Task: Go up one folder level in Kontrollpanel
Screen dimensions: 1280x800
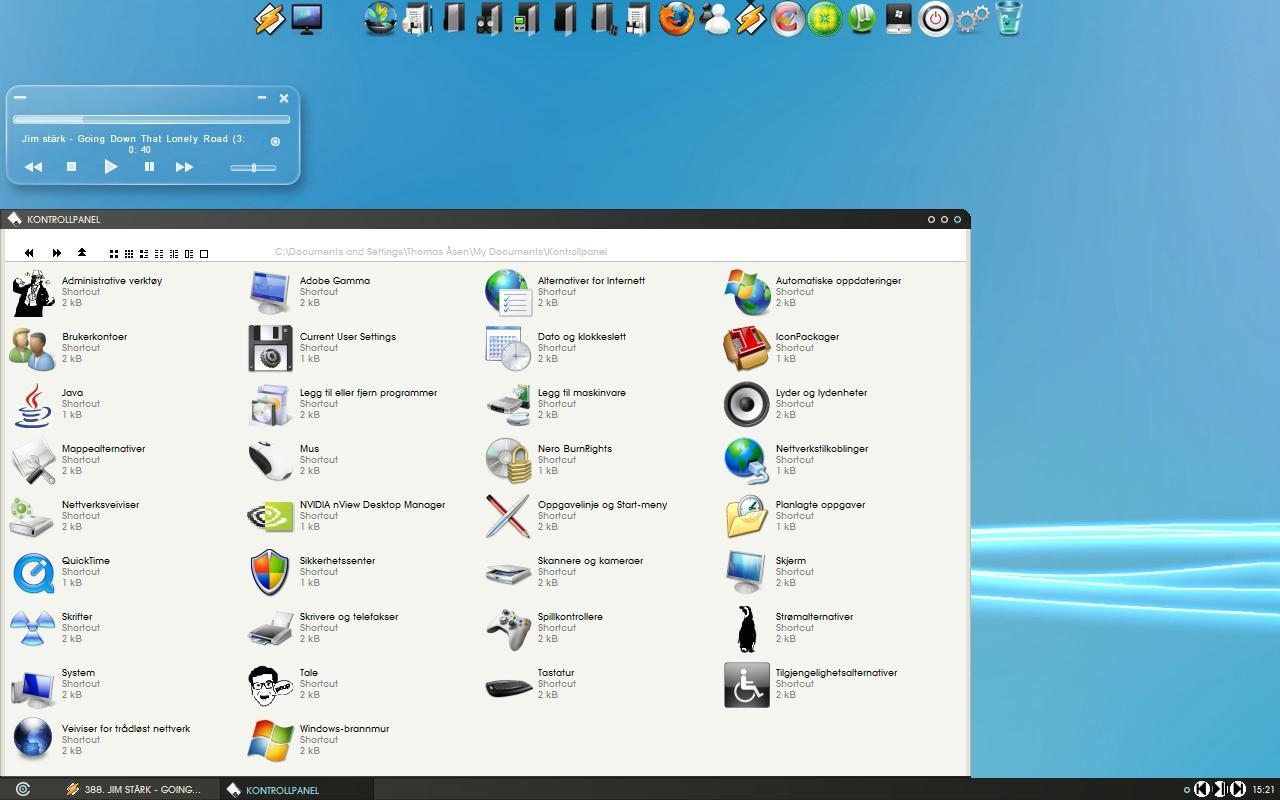Action: (x=82, y=253)
